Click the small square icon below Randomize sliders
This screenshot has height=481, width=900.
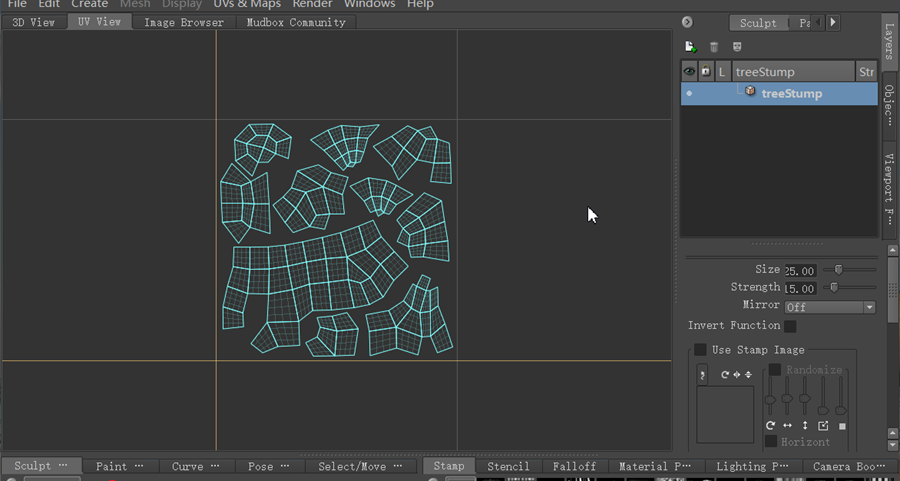(x=842, y=426)
